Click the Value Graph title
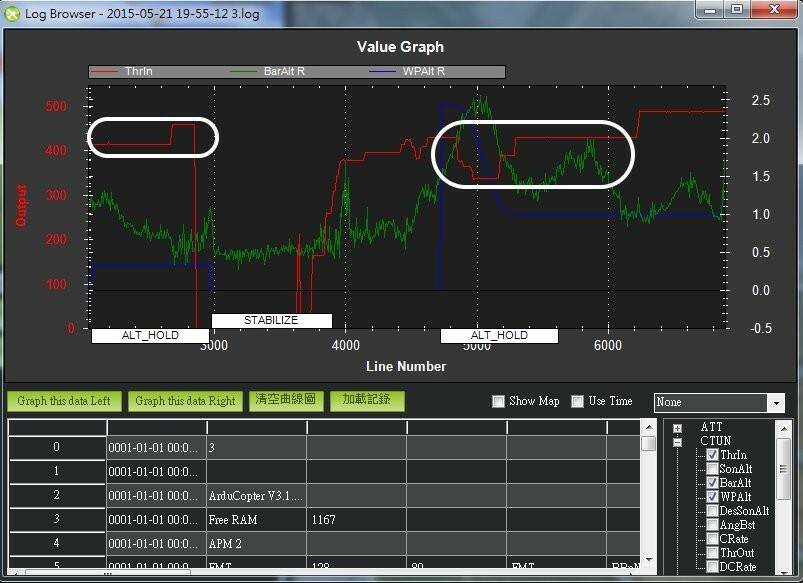The width and height of the screenshot is (803, 583). coord(400,47)
